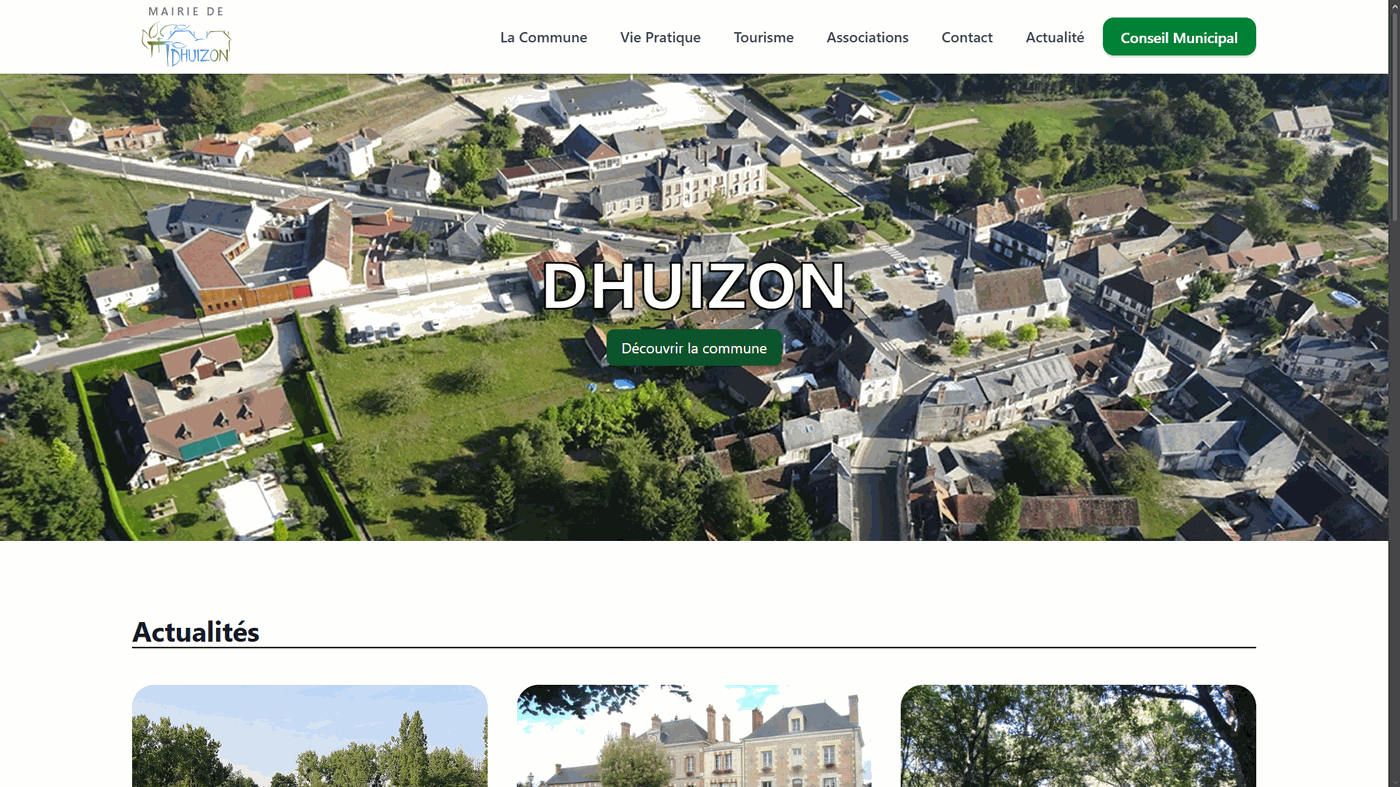
Task: Go to the Tourisme section
Action: [x=763, y=37]
